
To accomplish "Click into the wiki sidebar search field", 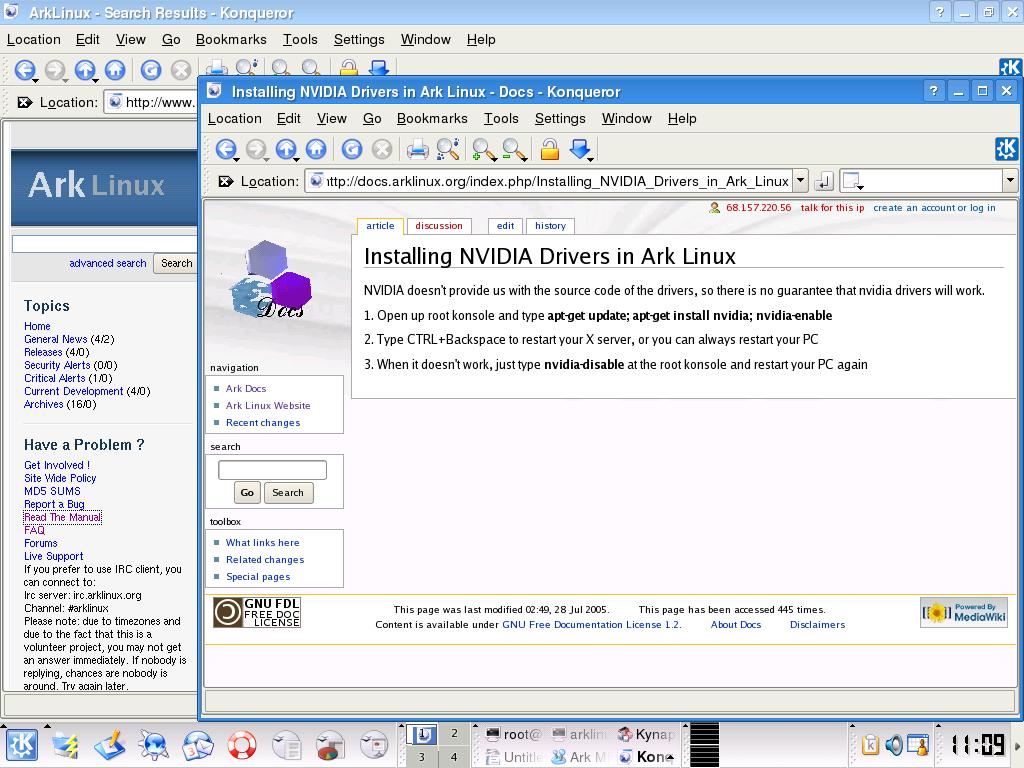I will 272,470.
